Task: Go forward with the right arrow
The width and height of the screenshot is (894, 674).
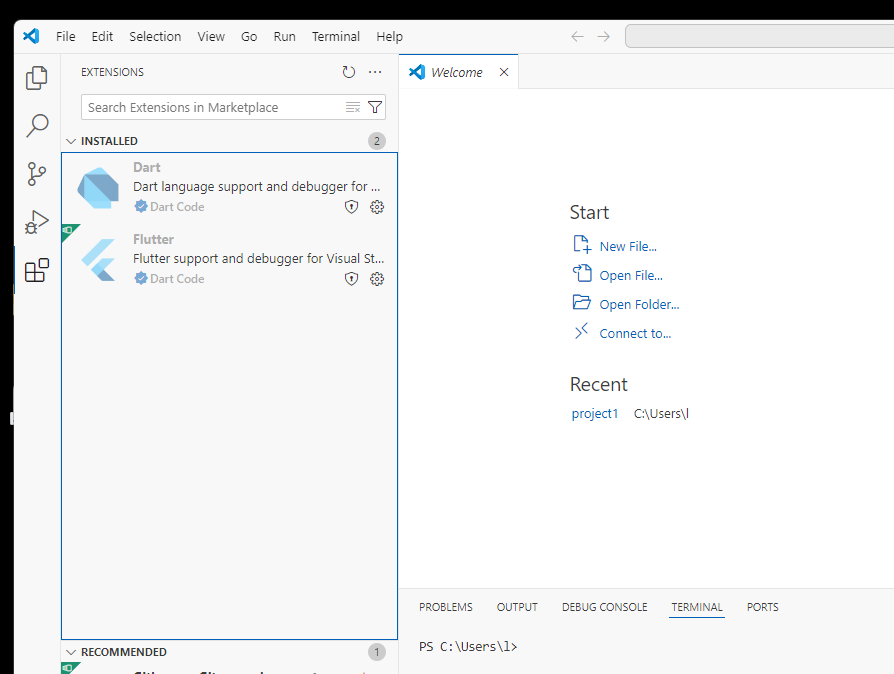Action: (x=603, y=36)
